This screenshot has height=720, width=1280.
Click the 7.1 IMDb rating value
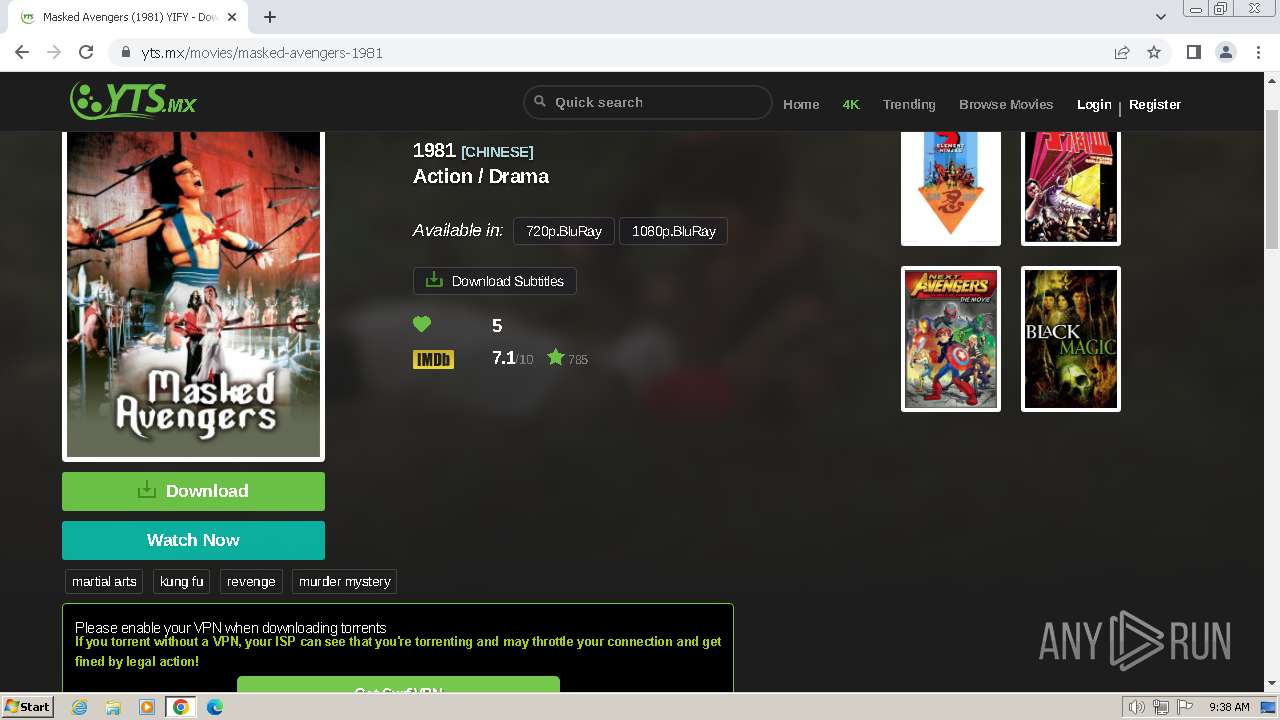coord(504,358)
